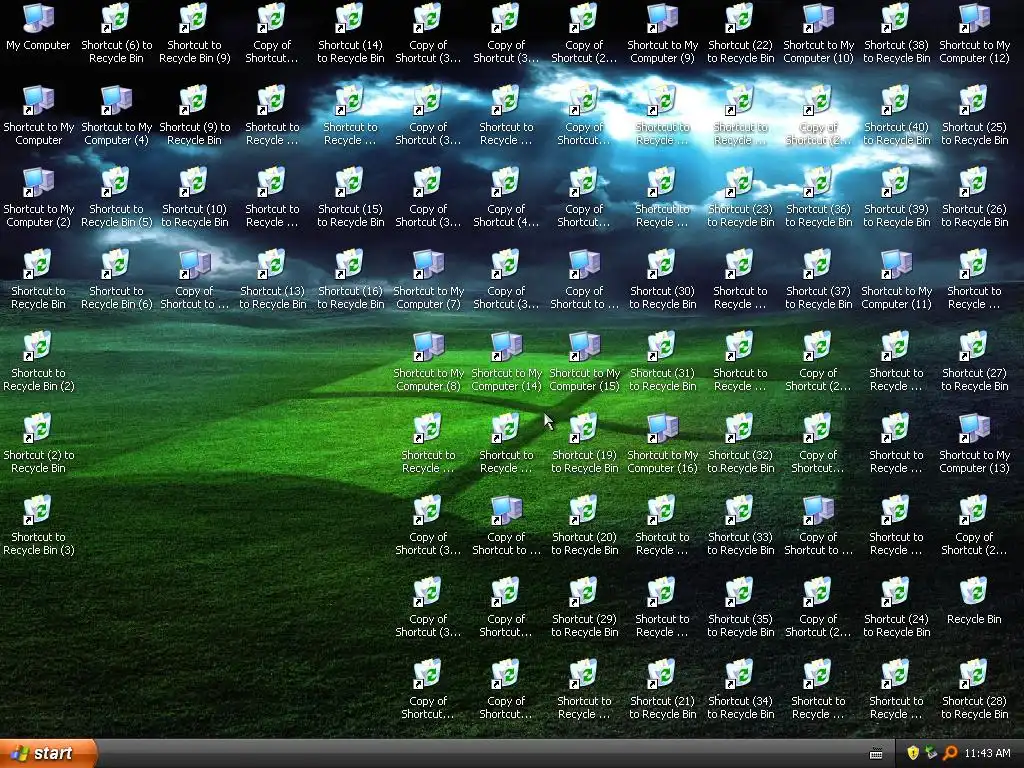Click Shortcut to My Computer (7)
The width and height of the screenshot is (1024, 768).
[428, 280]
